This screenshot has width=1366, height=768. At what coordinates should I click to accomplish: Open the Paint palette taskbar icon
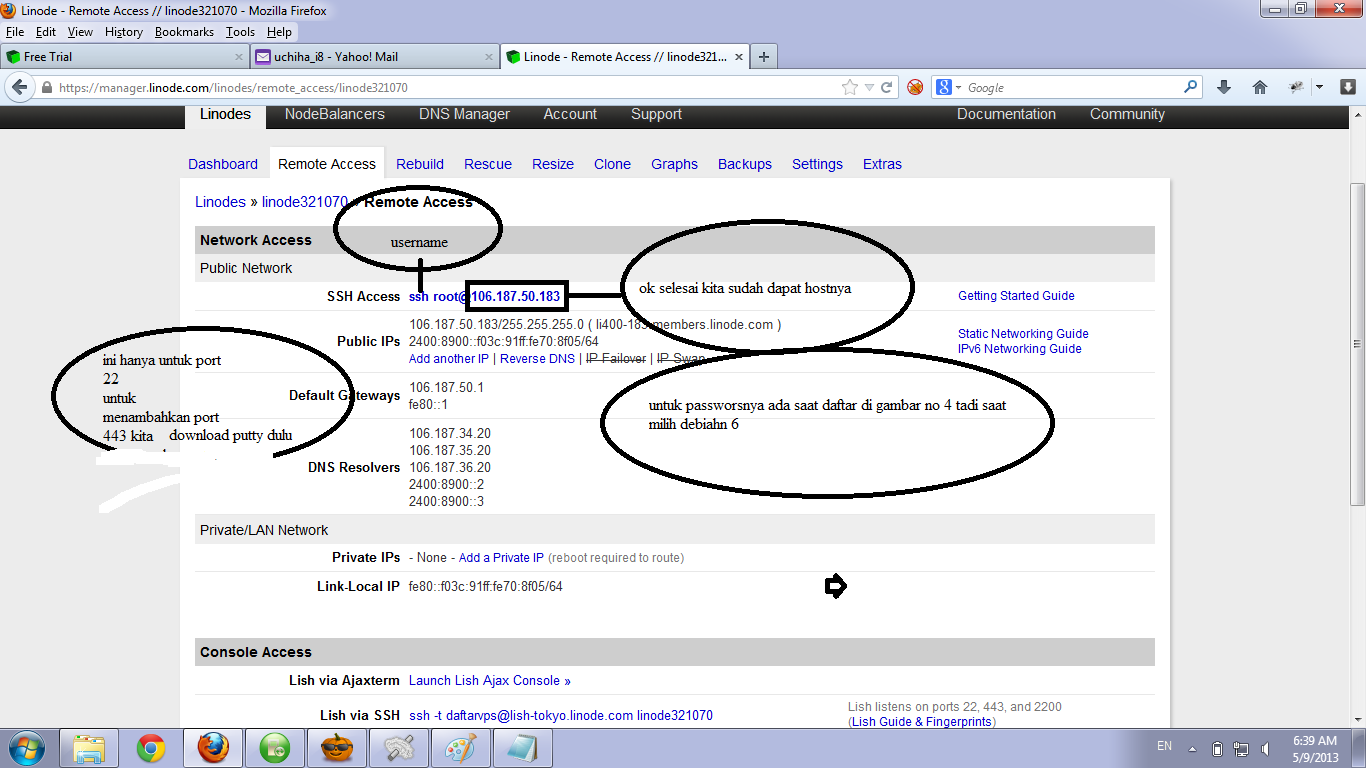click(461, 748)
